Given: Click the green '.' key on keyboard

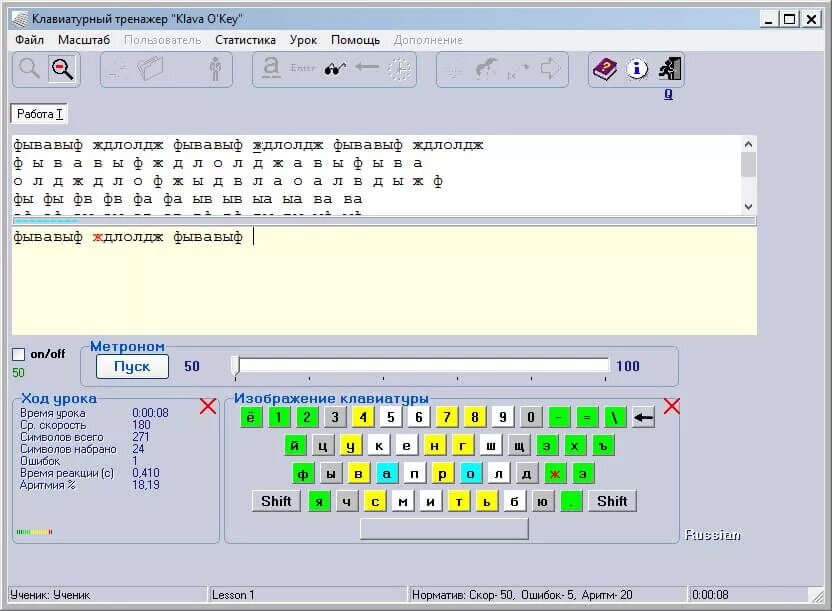Looking at the screenshot, I should point(571,501).
